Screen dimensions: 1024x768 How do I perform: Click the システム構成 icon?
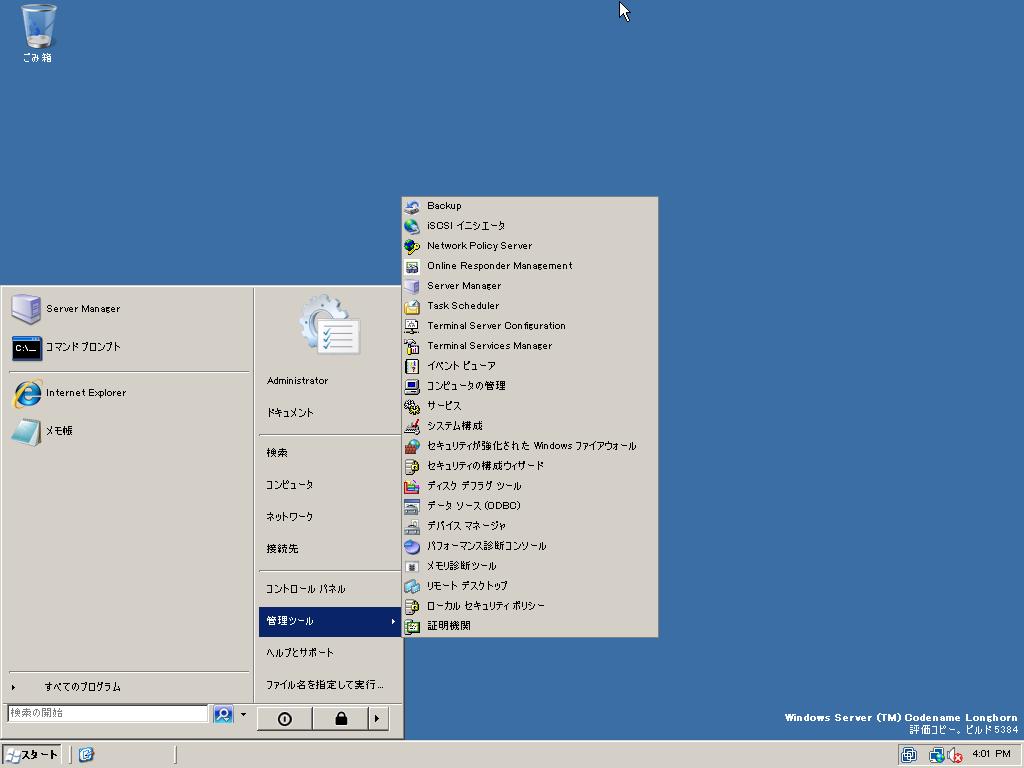point(411,426)
